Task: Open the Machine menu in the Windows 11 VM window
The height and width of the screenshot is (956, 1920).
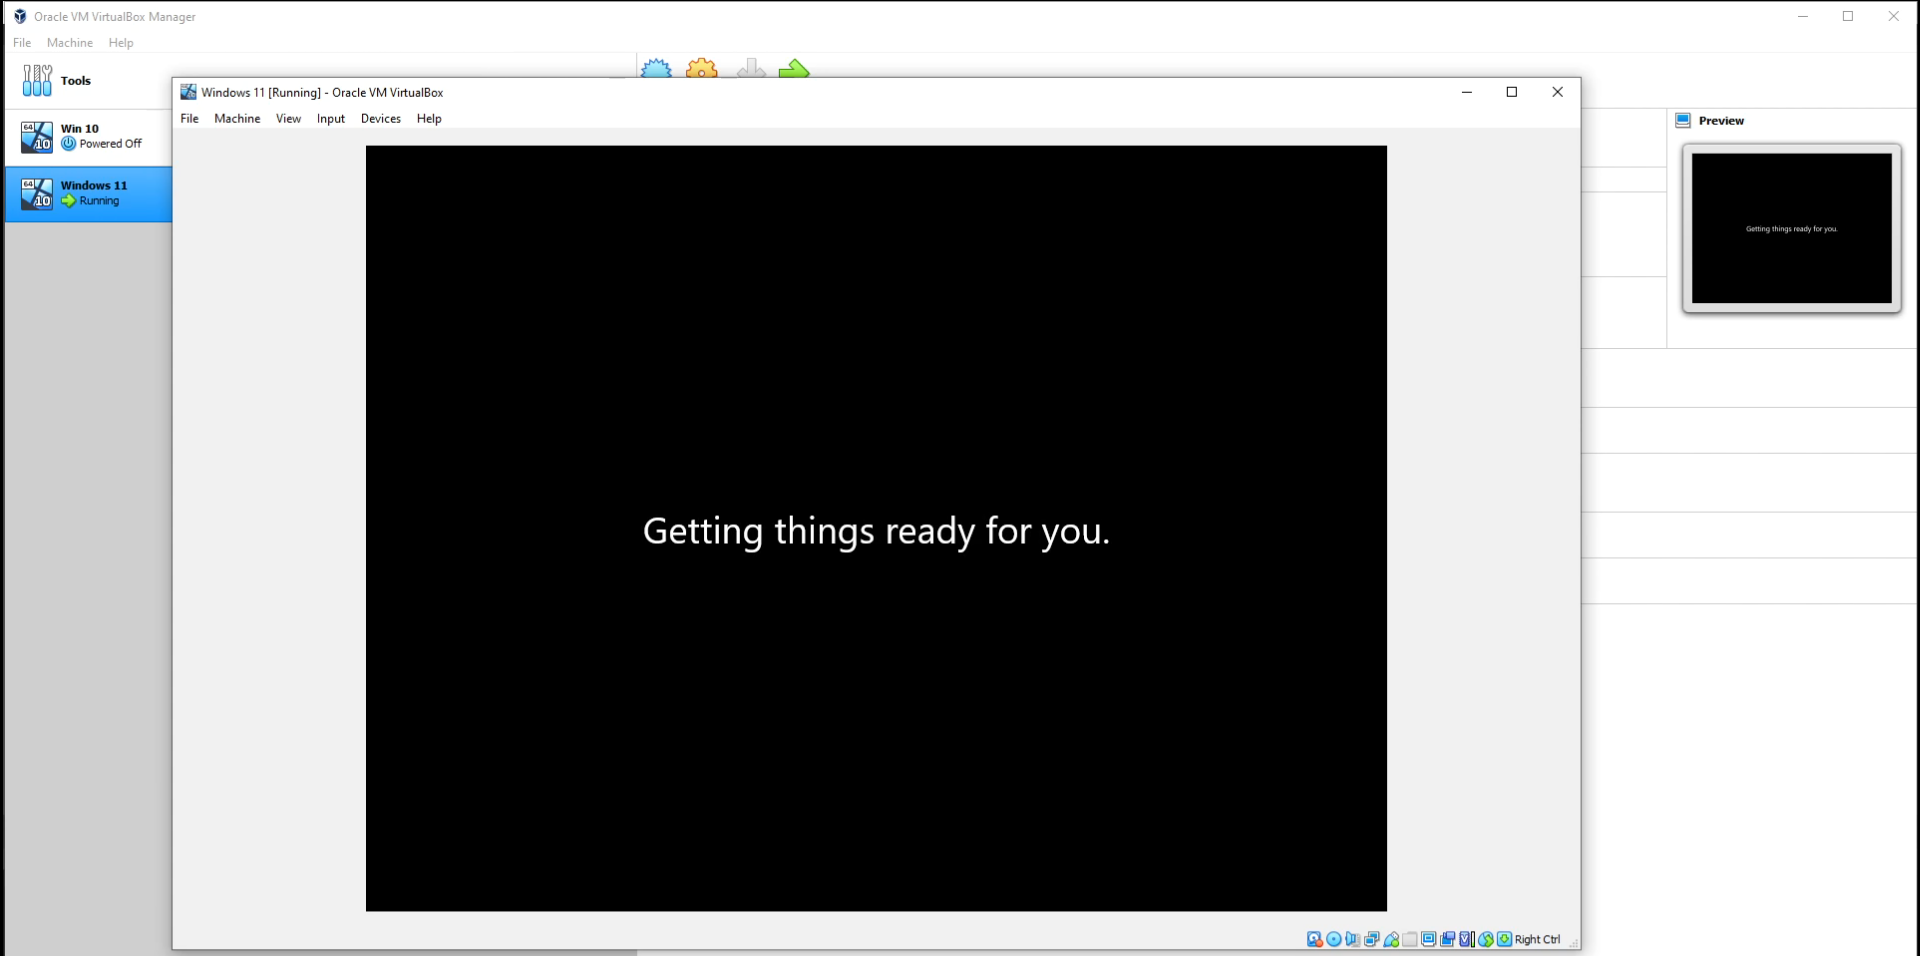Action: coord(237,118)
